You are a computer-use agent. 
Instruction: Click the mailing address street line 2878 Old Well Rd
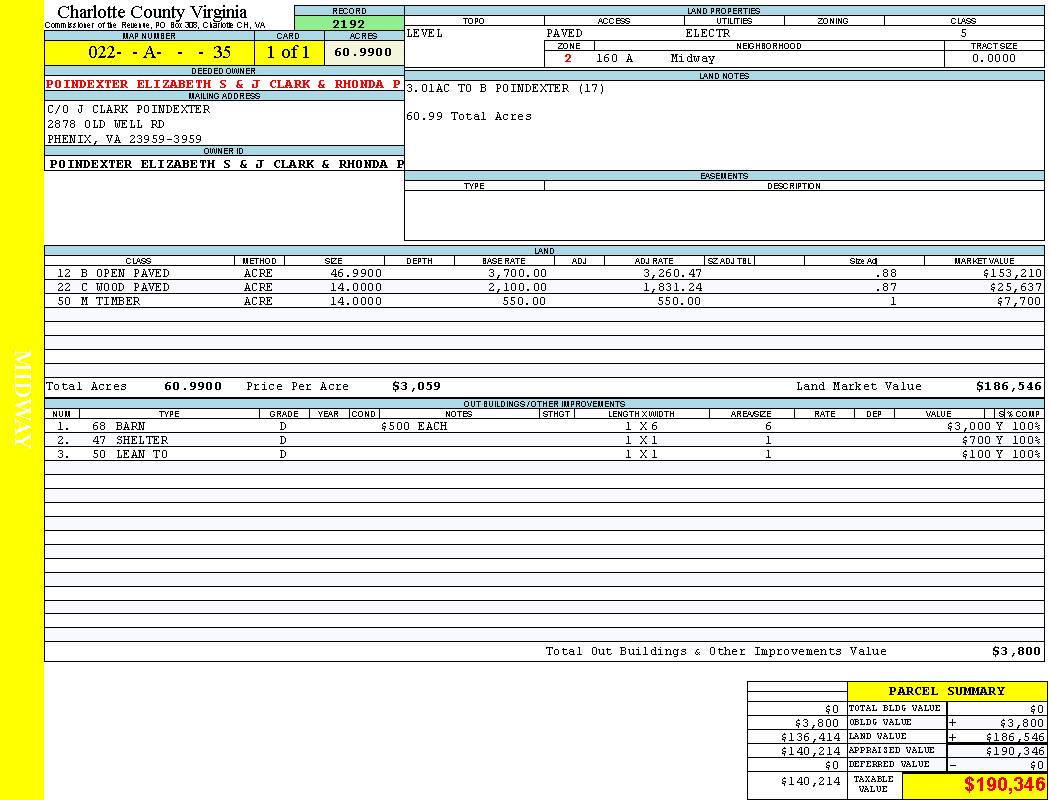click(106, 124)
